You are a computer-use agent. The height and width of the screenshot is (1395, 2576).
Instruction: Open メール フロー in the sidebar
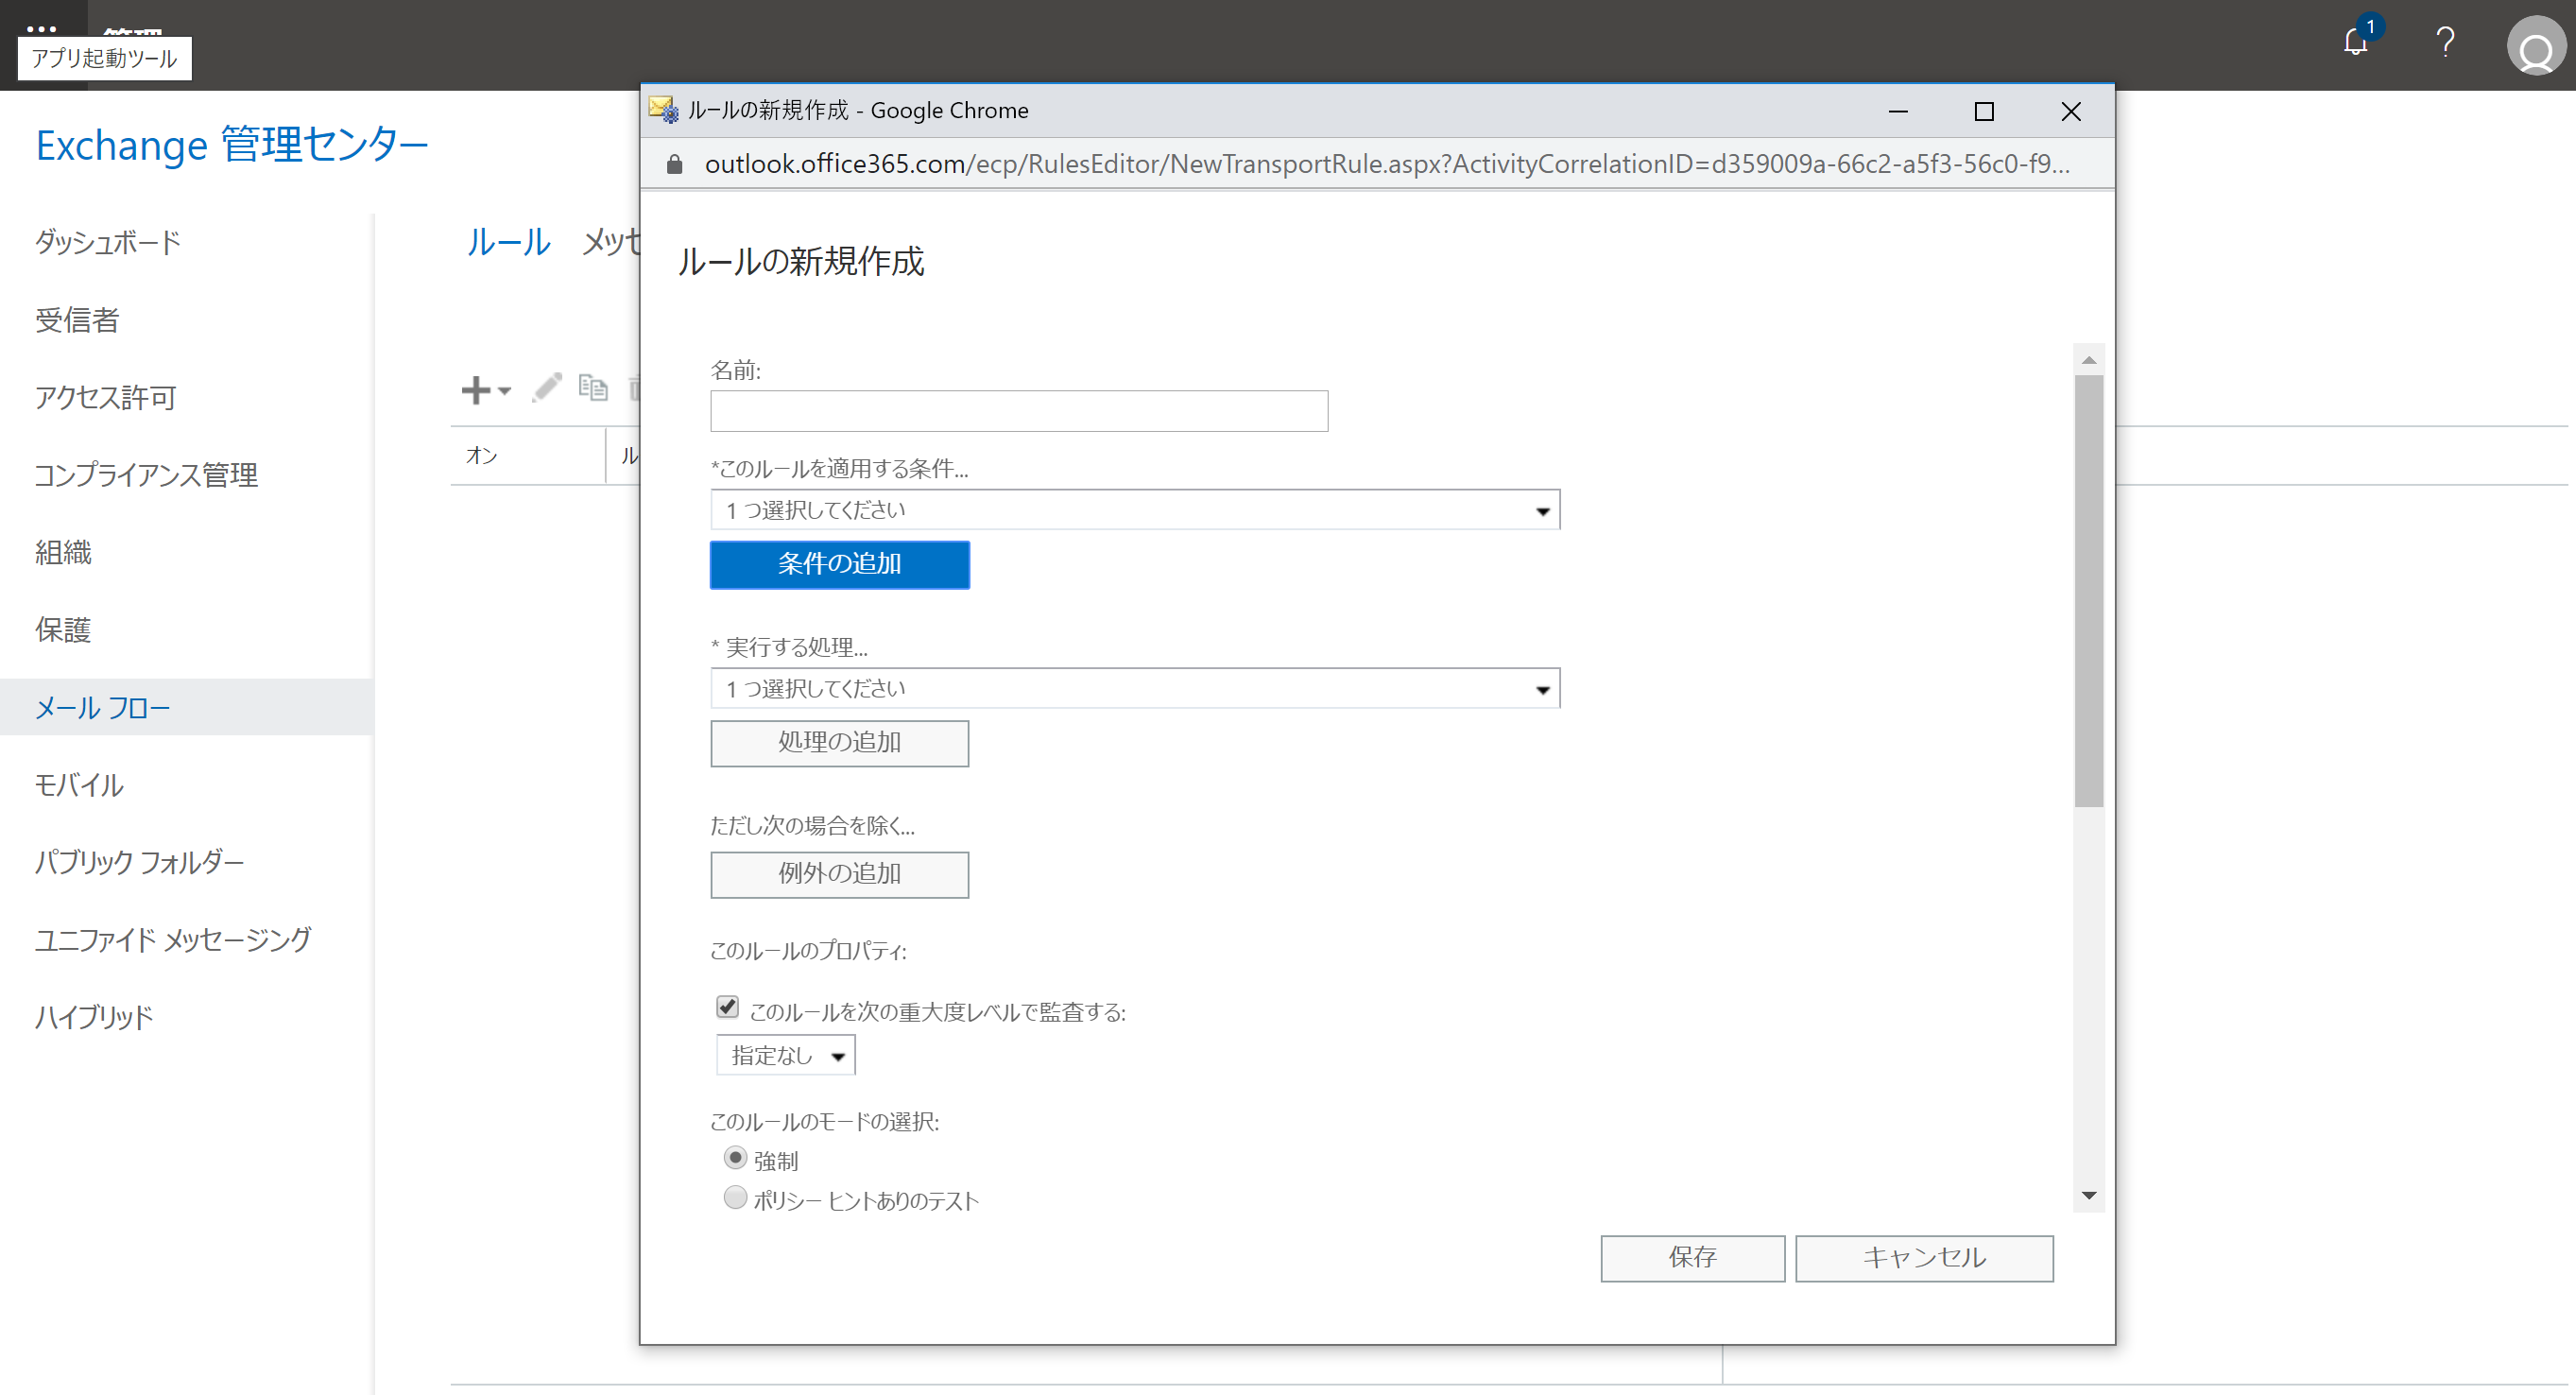pos(103,708)
